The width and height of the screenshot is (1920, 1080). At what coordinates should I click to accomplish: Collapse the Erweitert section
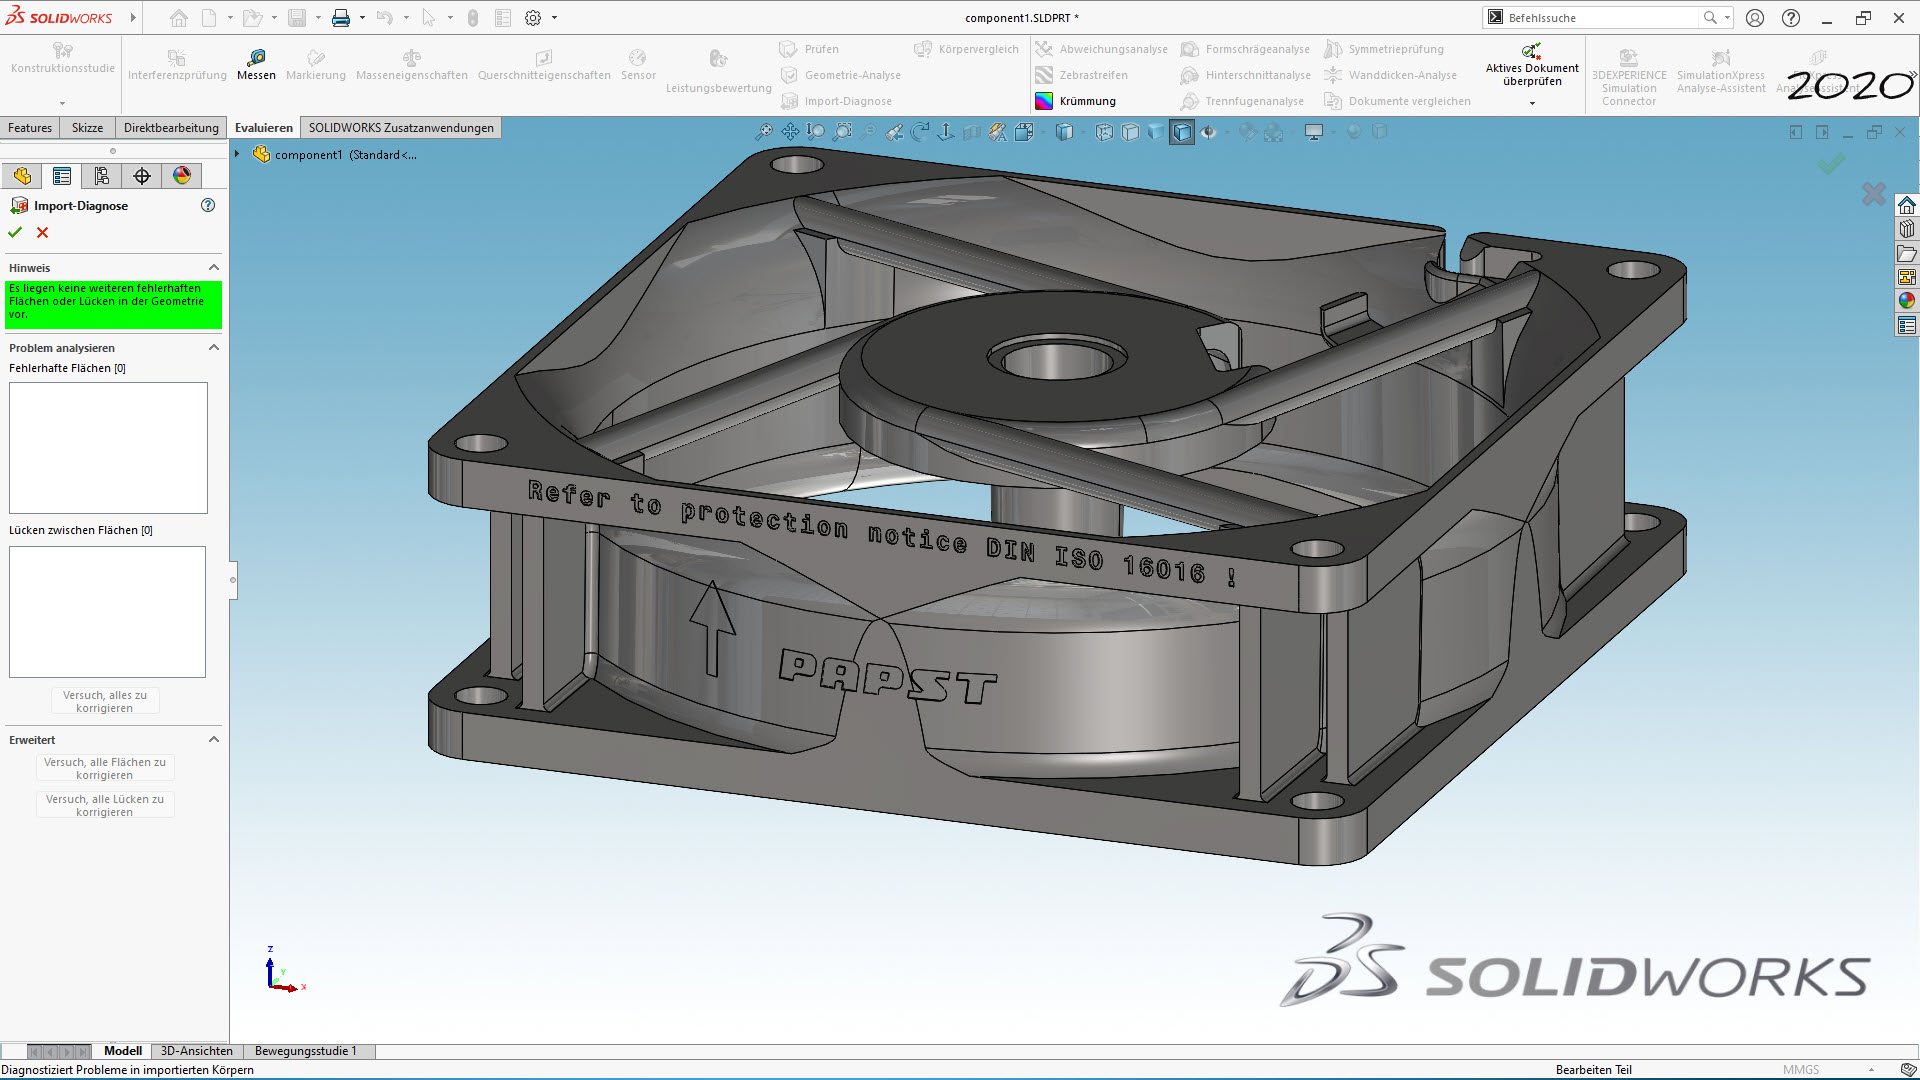[213, 740]
